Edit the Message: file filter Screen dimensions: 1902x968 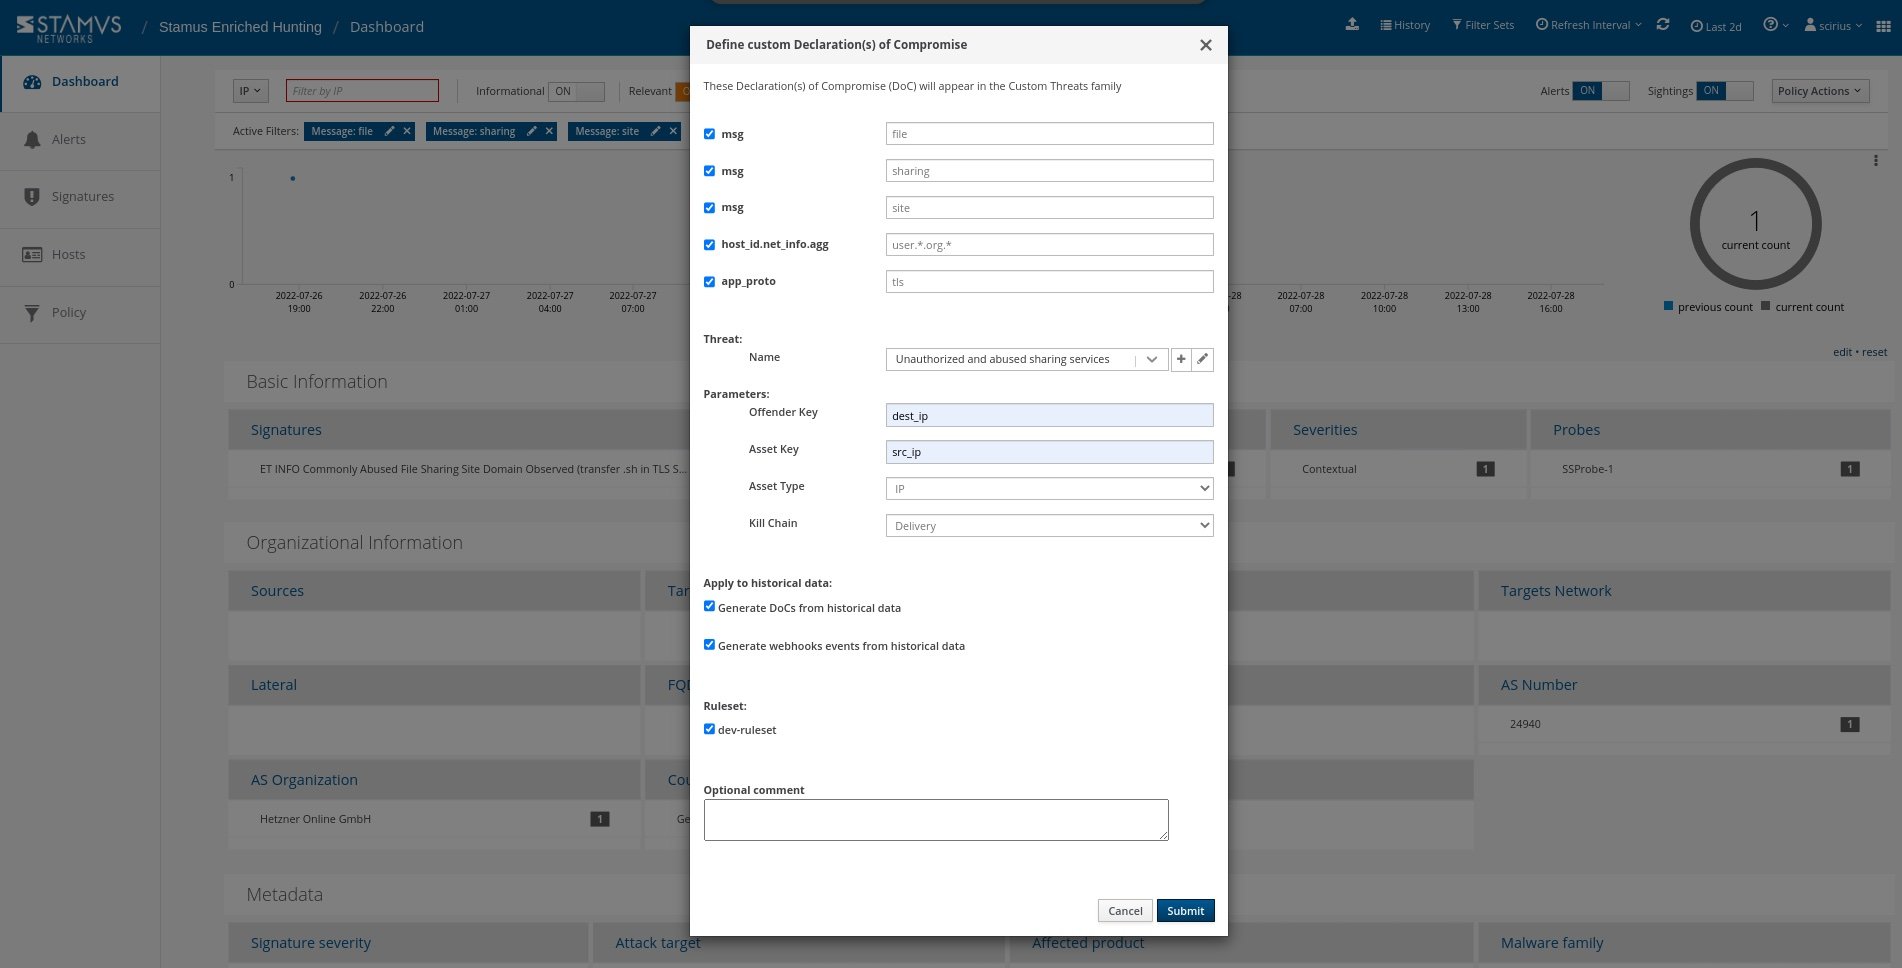389,131
